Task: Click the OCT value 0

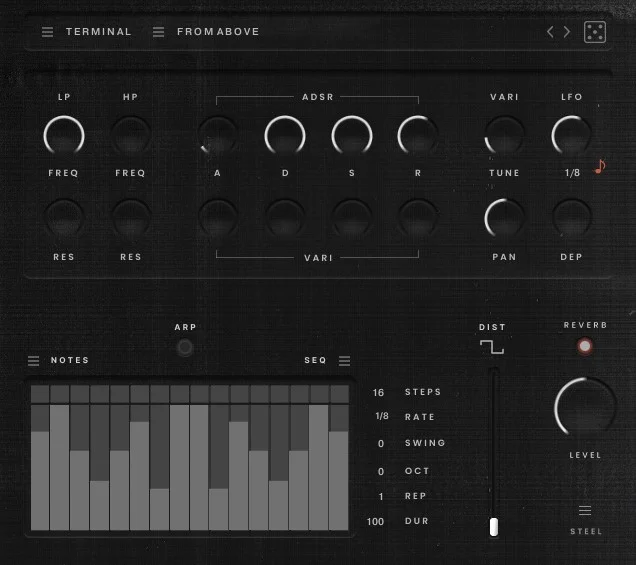Action: 381,472
